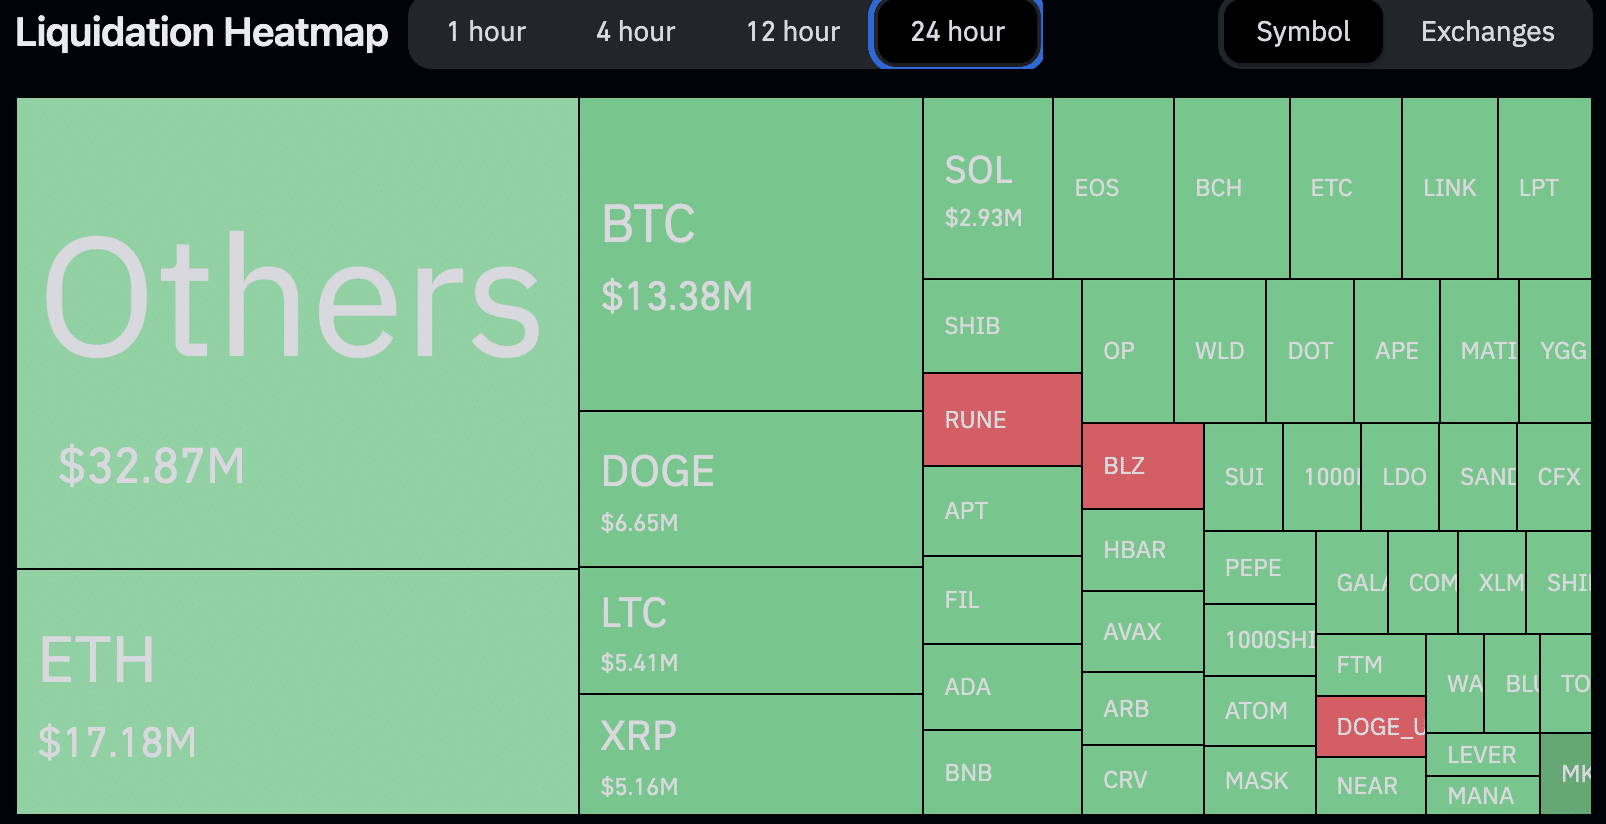Screen dimensions: 1606x824
Task: Click the 24 hour tab
Action: [x=957, y=32]
